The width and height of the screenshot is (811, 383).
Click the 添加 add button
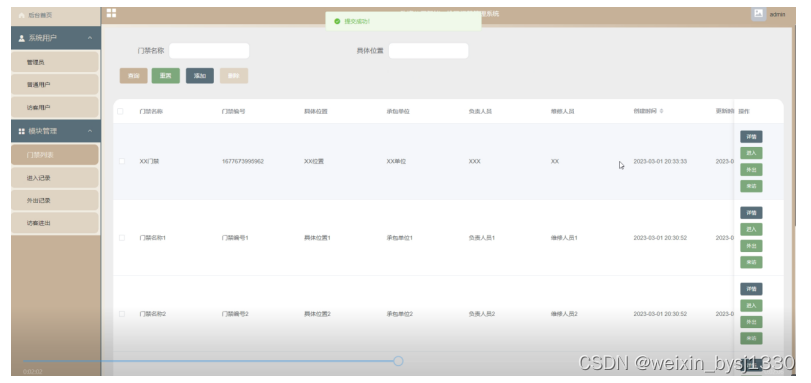[200, 76]
